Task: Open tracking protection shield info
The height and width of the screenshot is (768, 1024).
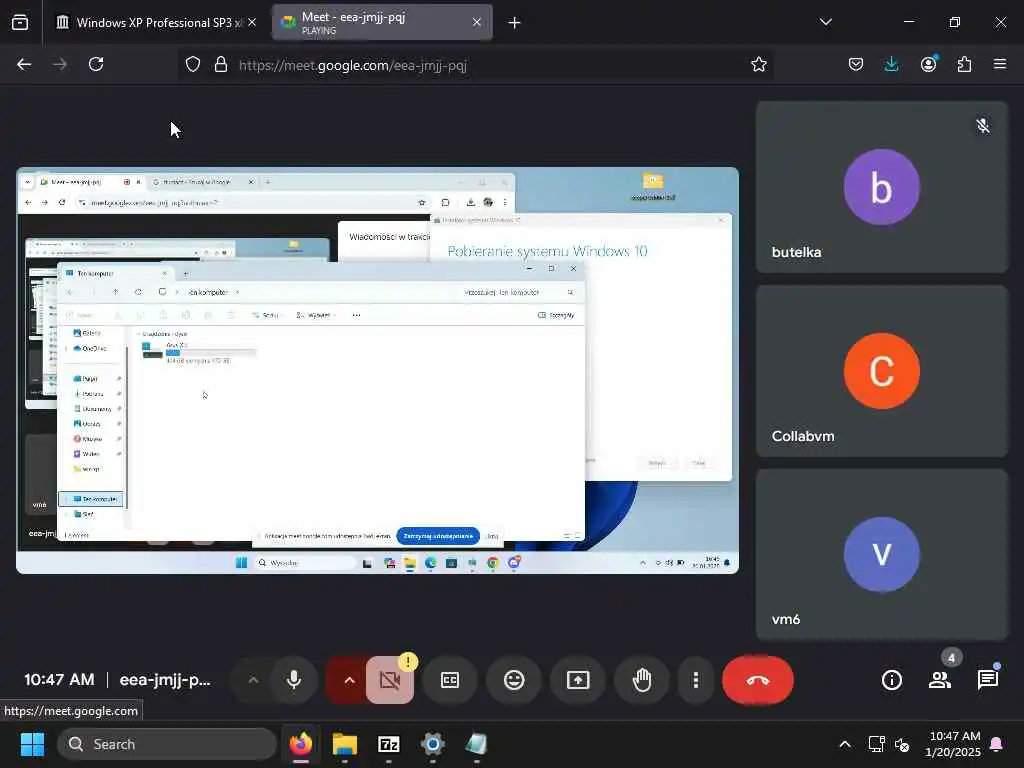Action: (193, 64)
